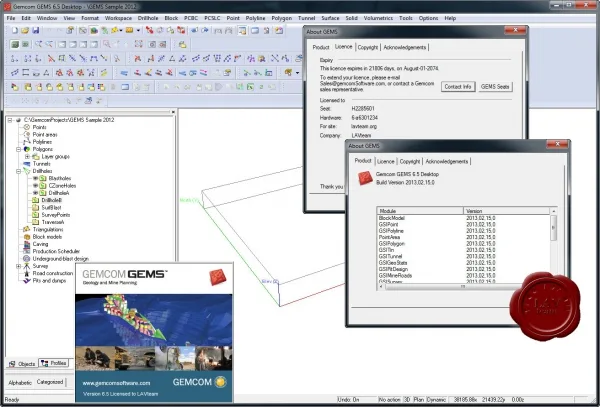Screen dimensions: 600x407
Task: Expand the Survey tree node
Action: point(18,266)
